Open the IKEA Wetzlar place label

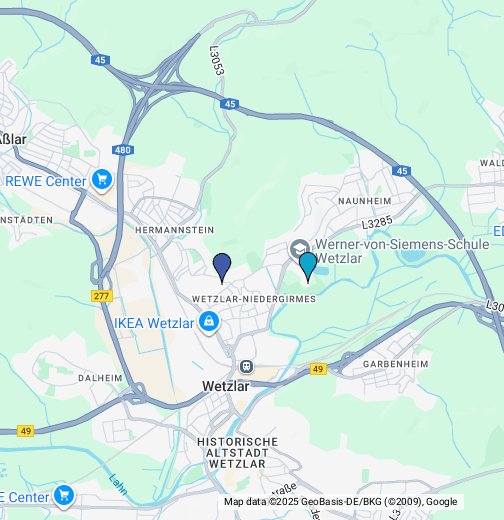[154, 323]
